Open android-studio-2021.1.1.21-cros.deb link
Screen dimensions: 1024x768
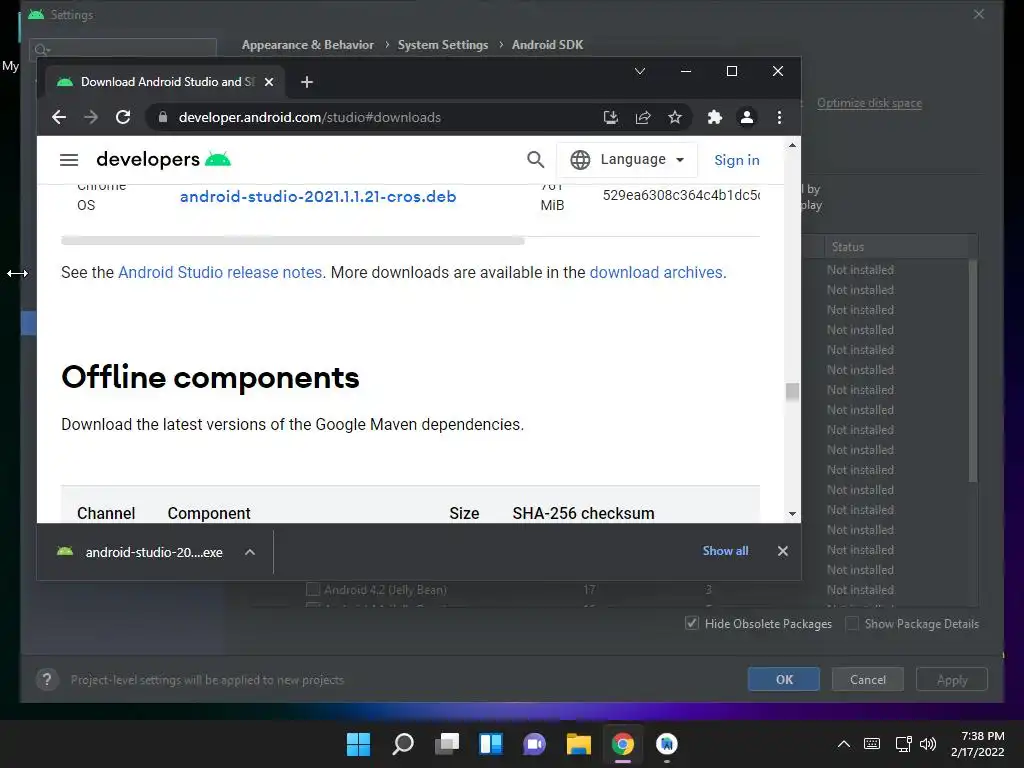coord(318,197)
